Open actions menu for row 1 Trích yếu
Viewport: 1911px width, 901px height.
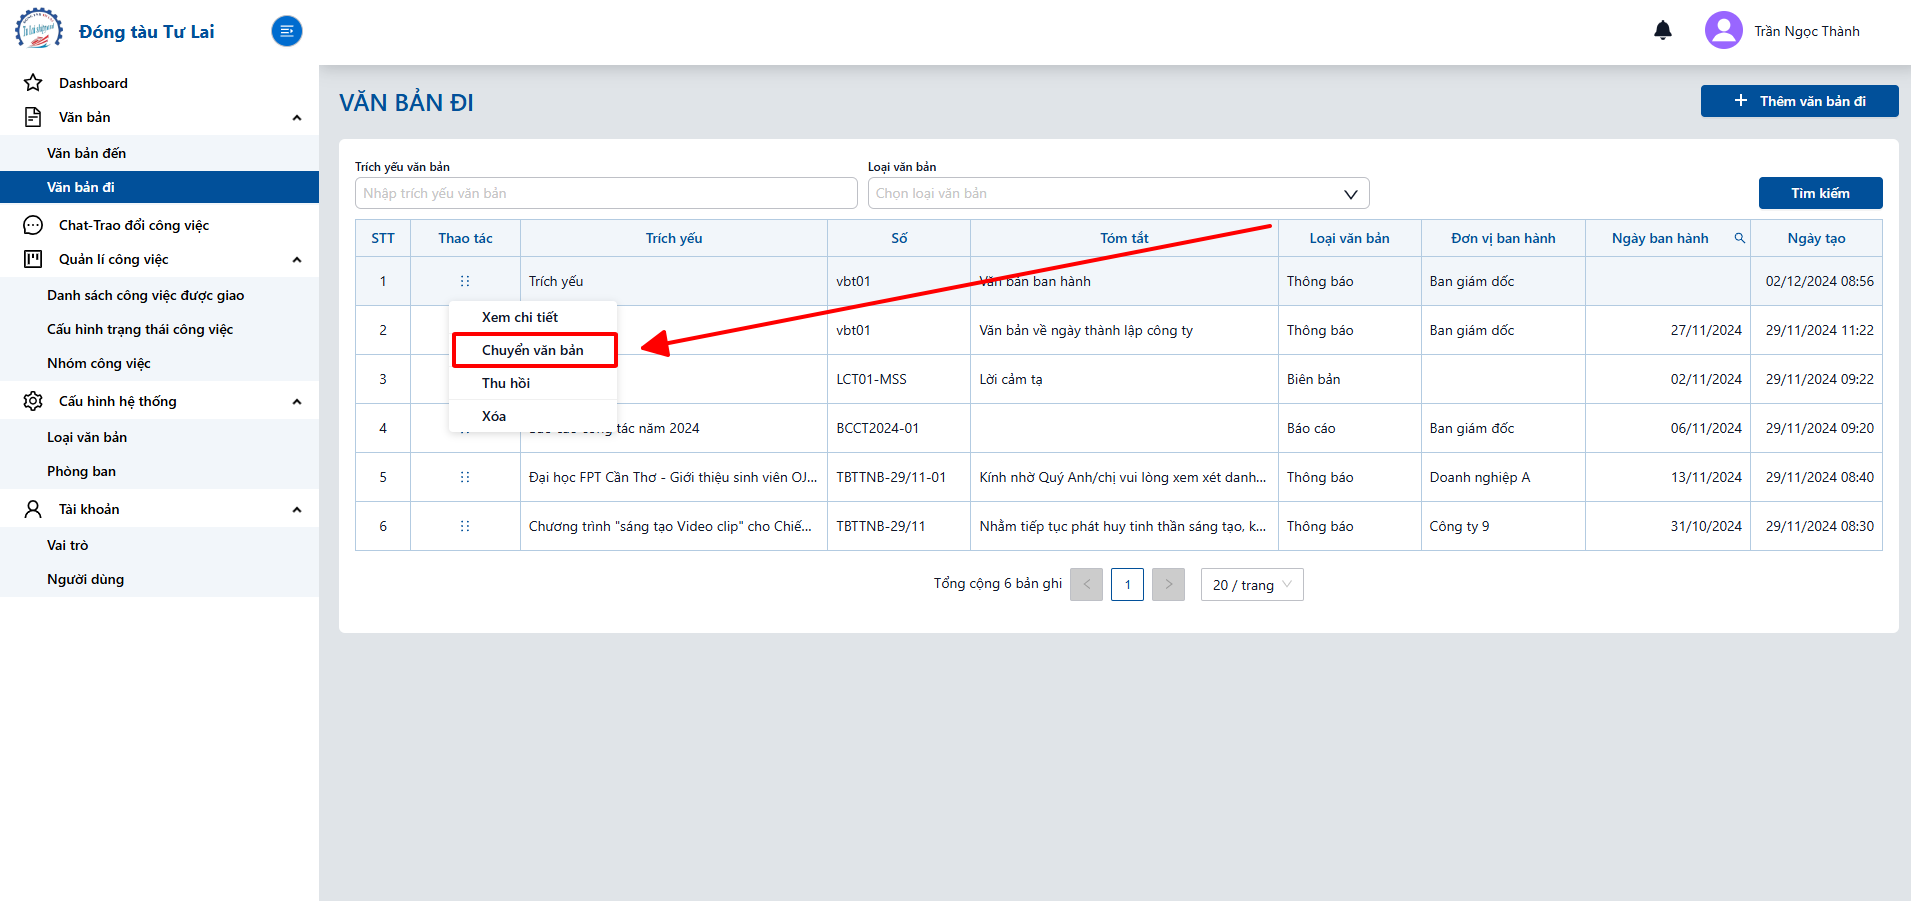click(x=465, y=281)
